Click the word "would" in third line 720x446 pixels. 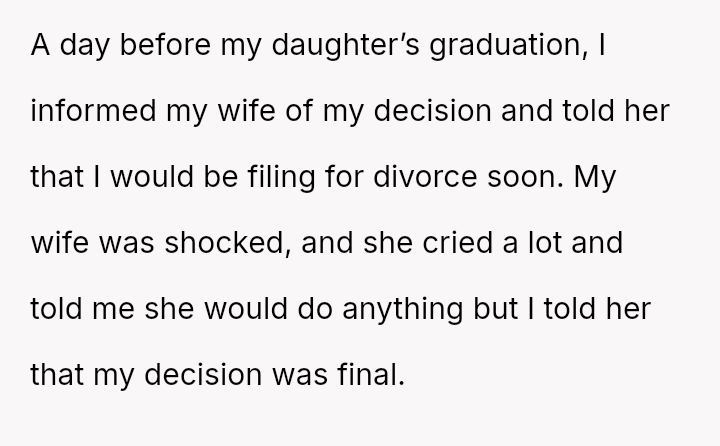point(152,177)
